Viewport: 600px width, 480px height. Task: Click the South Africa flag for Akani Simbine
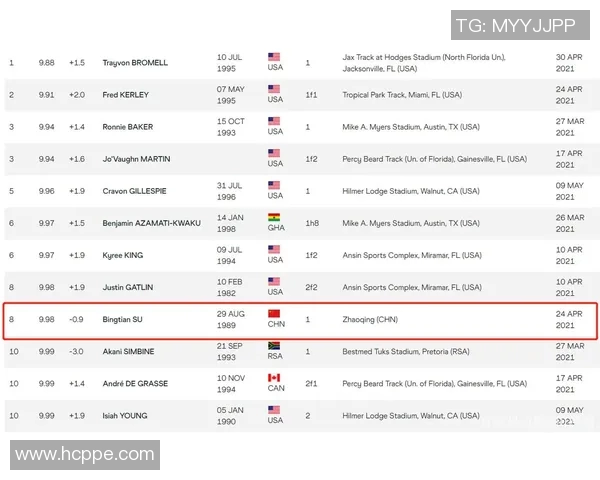[x=274, y=345]
